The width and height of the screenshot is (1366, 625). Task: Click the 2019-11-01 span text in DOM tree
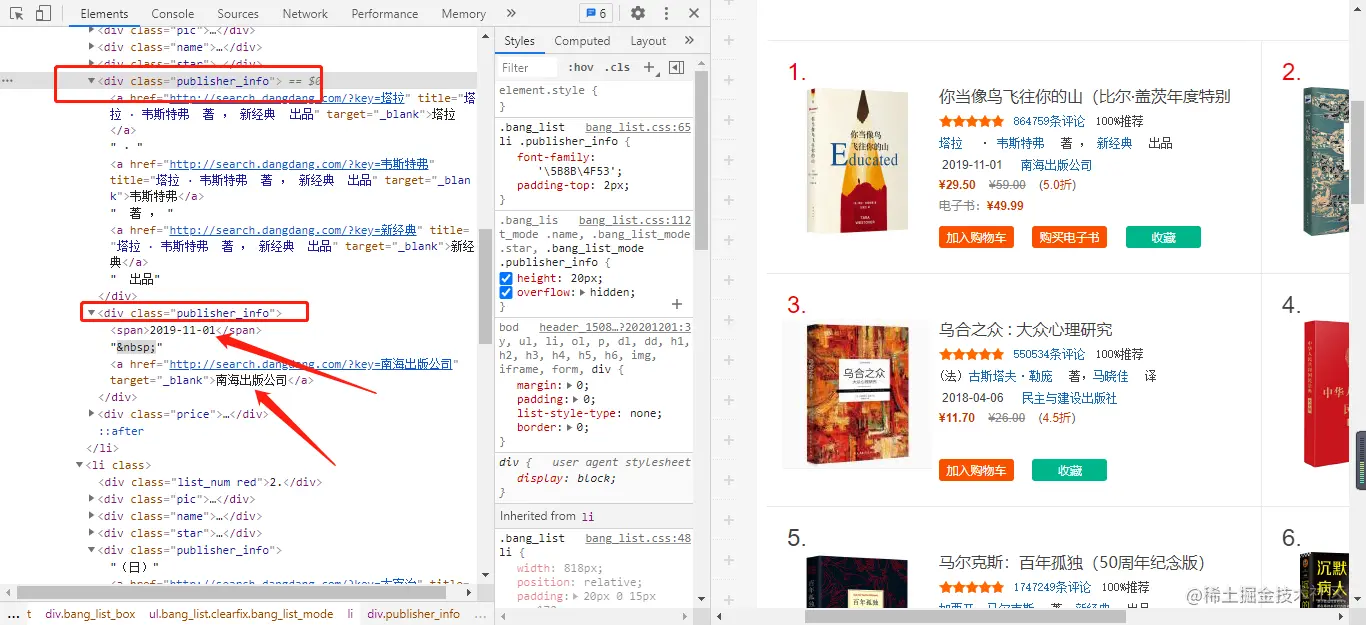182,331
